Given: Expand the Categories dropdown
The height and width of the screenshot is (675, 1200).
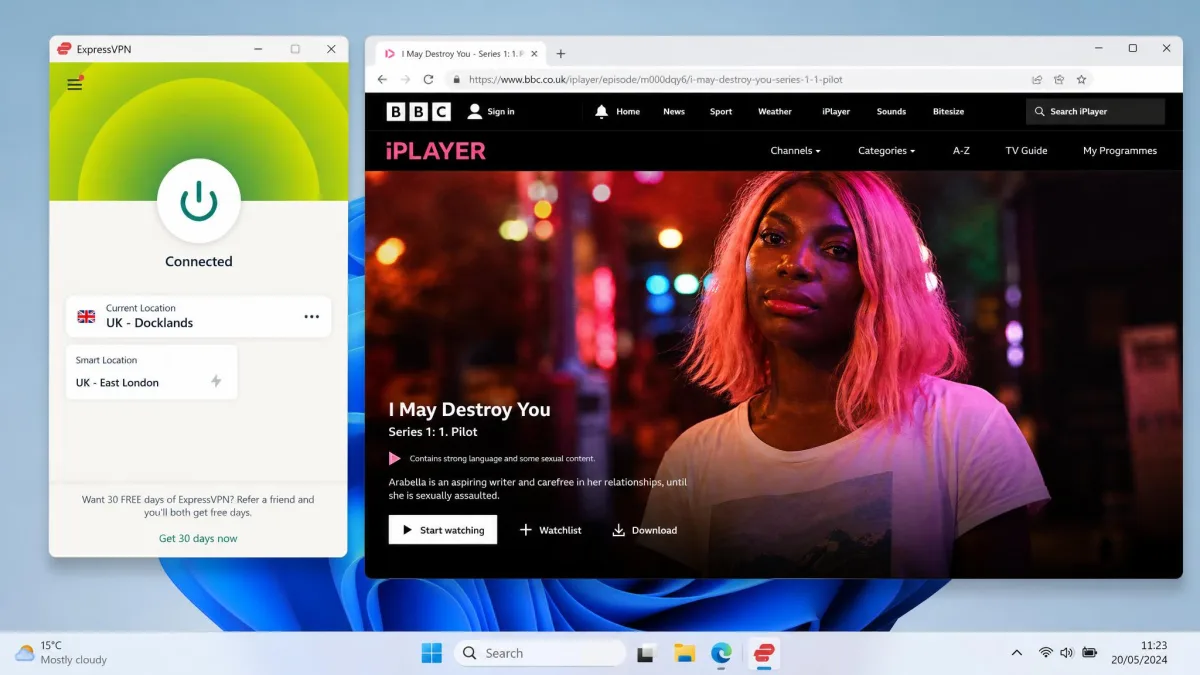Looking at the screenshot, I should (x=886, y=151).
